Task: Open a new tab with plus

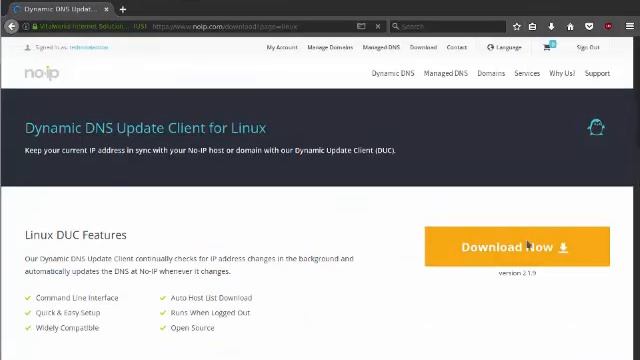Action: coord(123,9)
